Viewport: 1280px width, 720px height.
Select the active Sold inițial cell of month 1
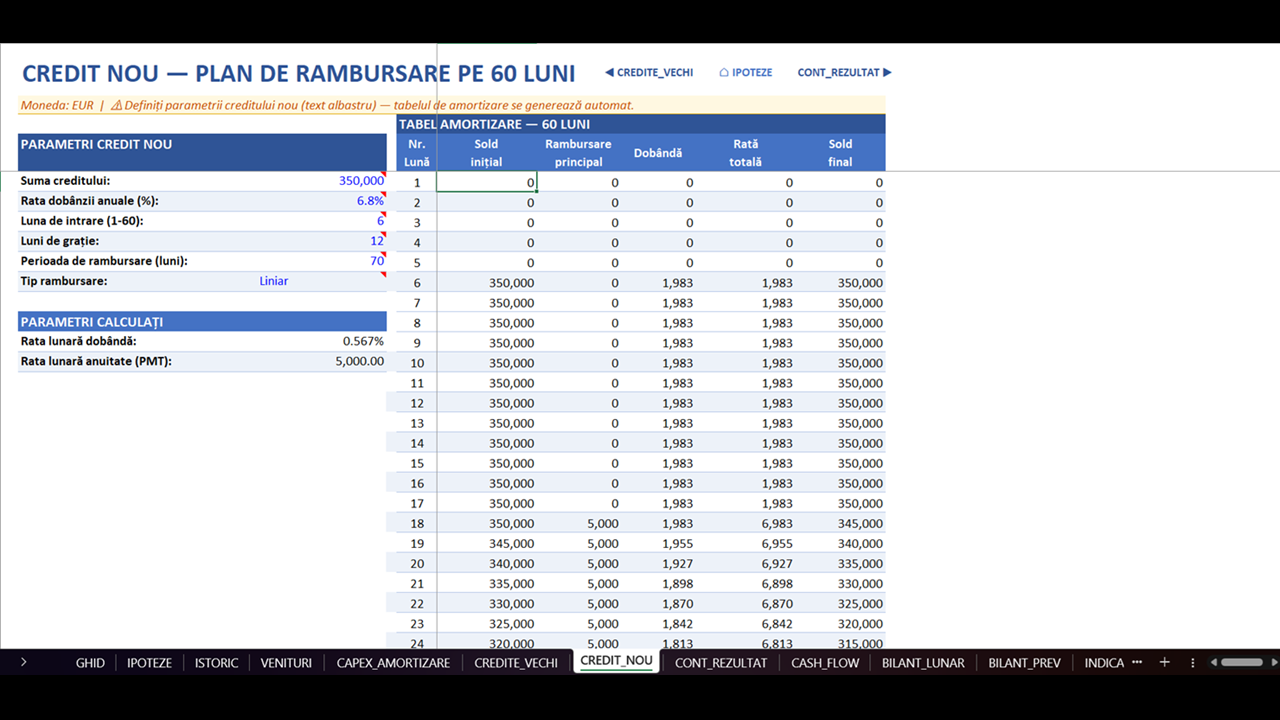(487, 182)
